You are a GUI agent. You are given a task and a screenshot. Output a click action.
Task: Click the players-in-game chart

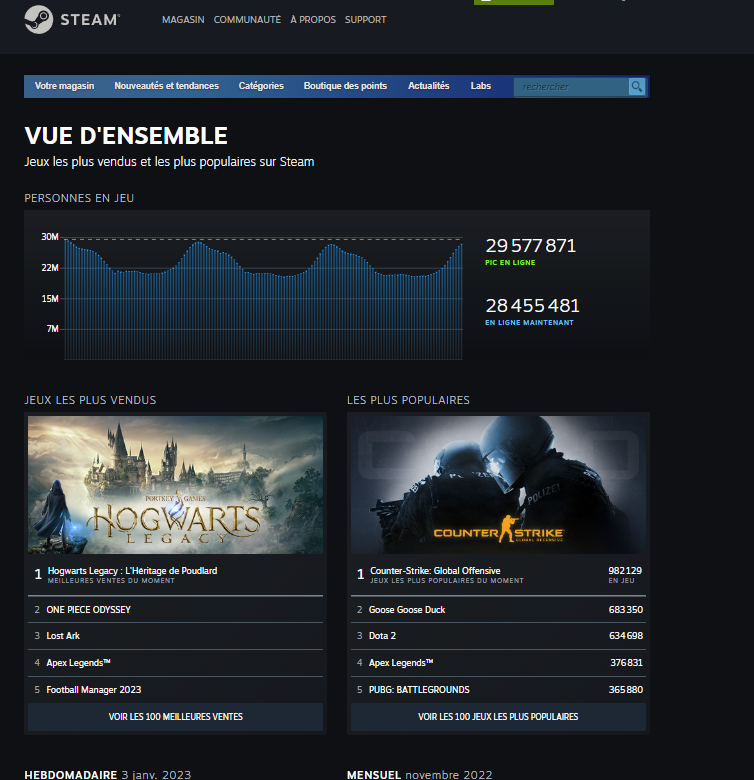pos(263,297)
